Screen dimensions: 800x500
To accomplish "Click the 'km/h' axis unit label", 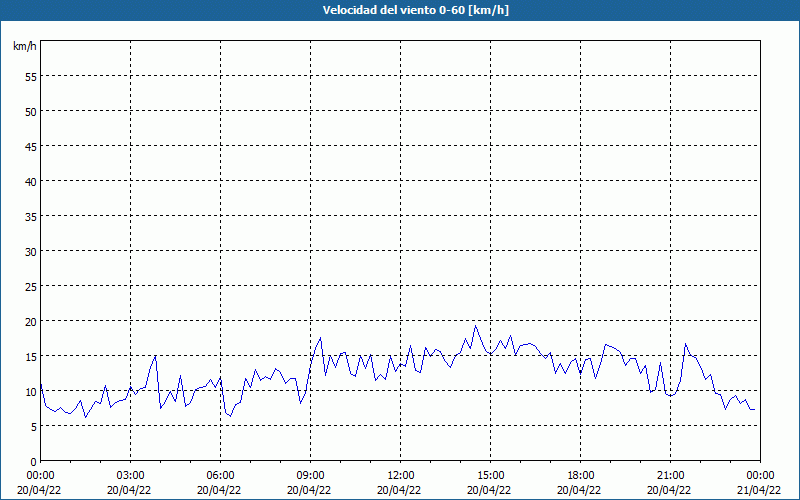I will [x=24, y=46].
